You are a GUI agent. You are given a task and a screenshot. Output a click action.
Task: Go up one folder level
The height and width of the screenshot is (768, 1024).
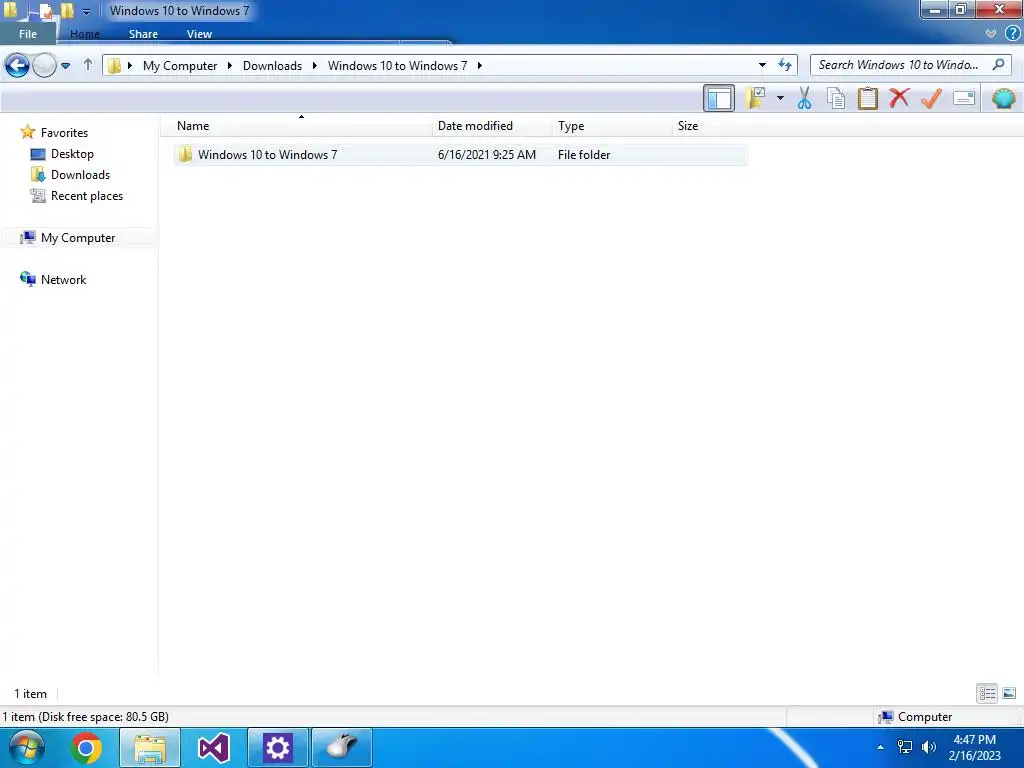coord(88,65)
